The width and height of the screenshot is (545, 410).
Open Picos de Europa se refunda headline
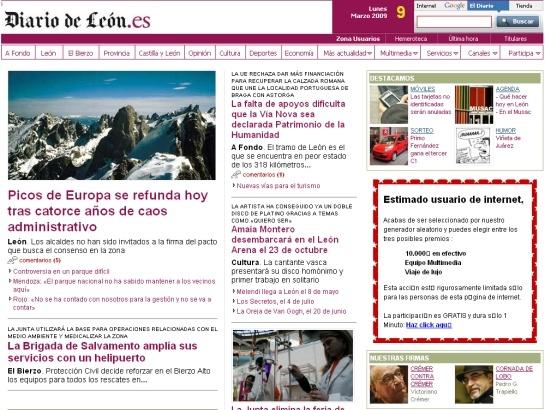pyautogui.click(x=108, y=211)
